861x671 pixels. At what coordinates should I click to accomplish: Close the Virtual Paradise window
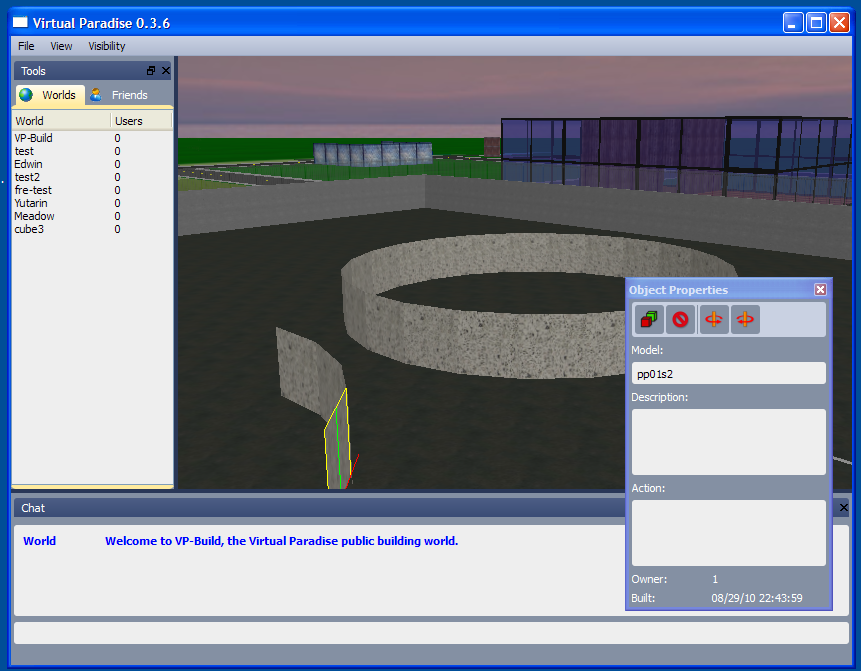(x=840, y=23)
